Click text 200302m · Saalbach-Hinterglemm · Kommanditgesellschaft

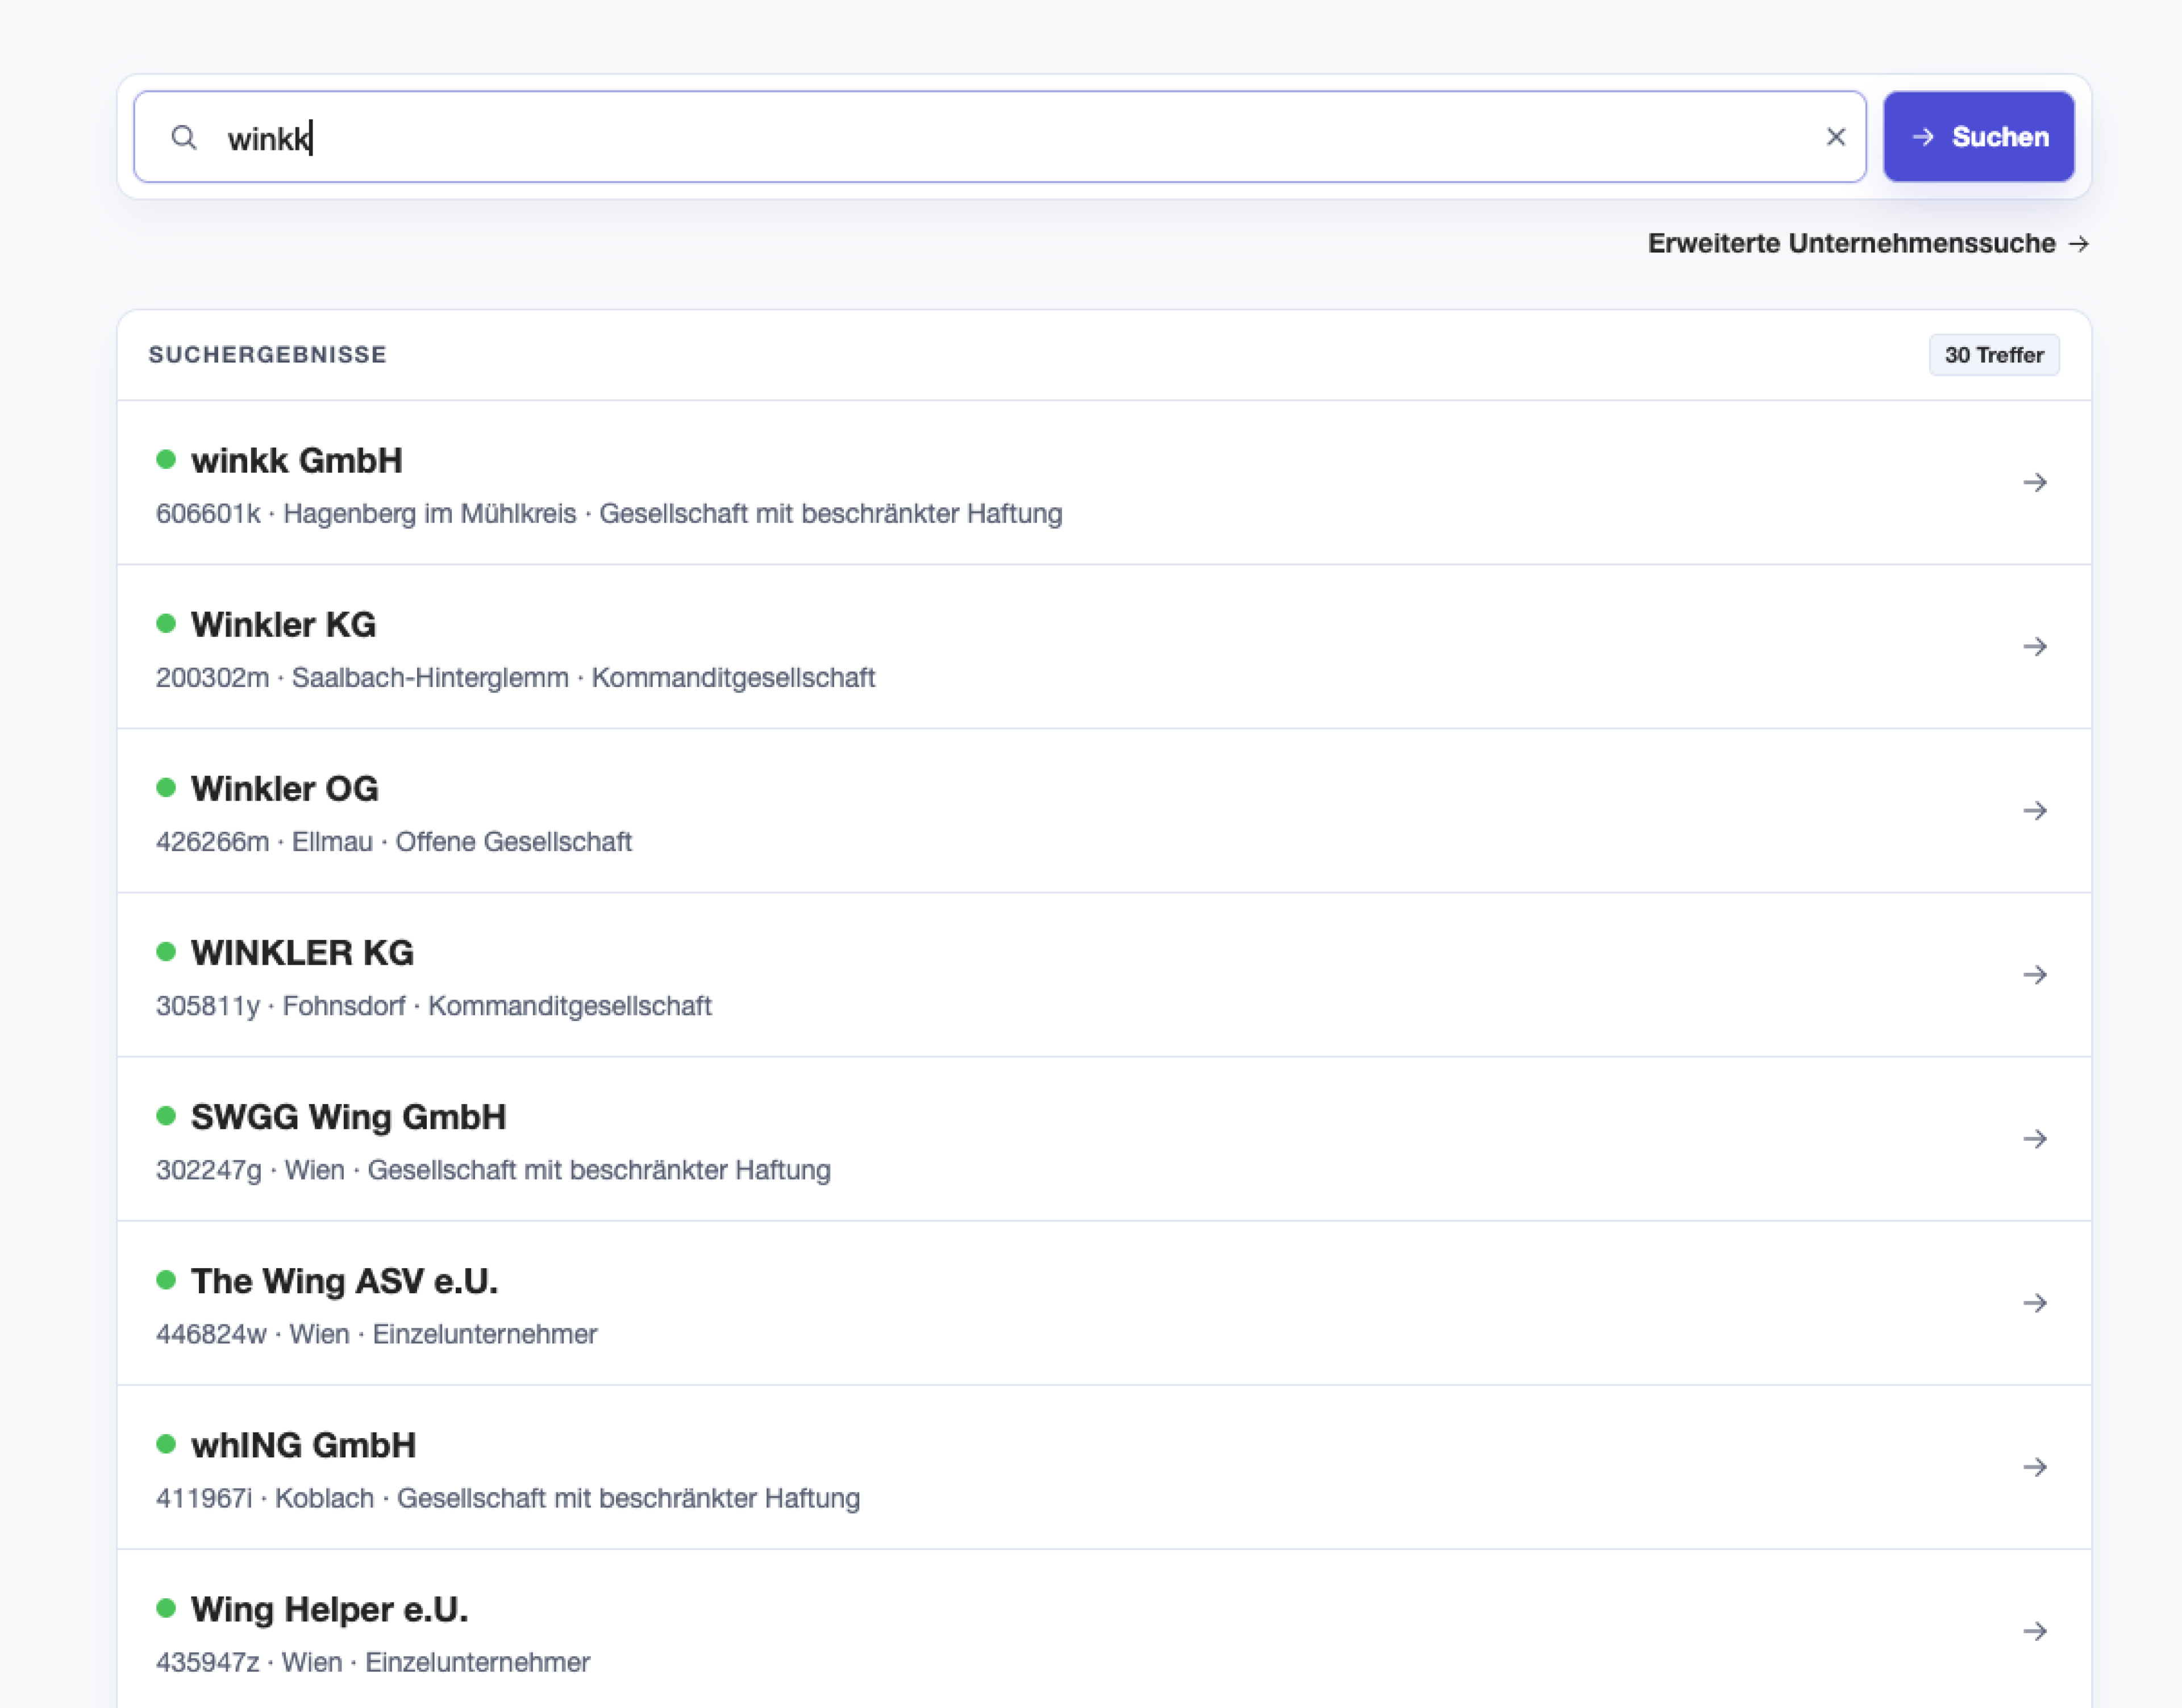[x=515, y=678]
